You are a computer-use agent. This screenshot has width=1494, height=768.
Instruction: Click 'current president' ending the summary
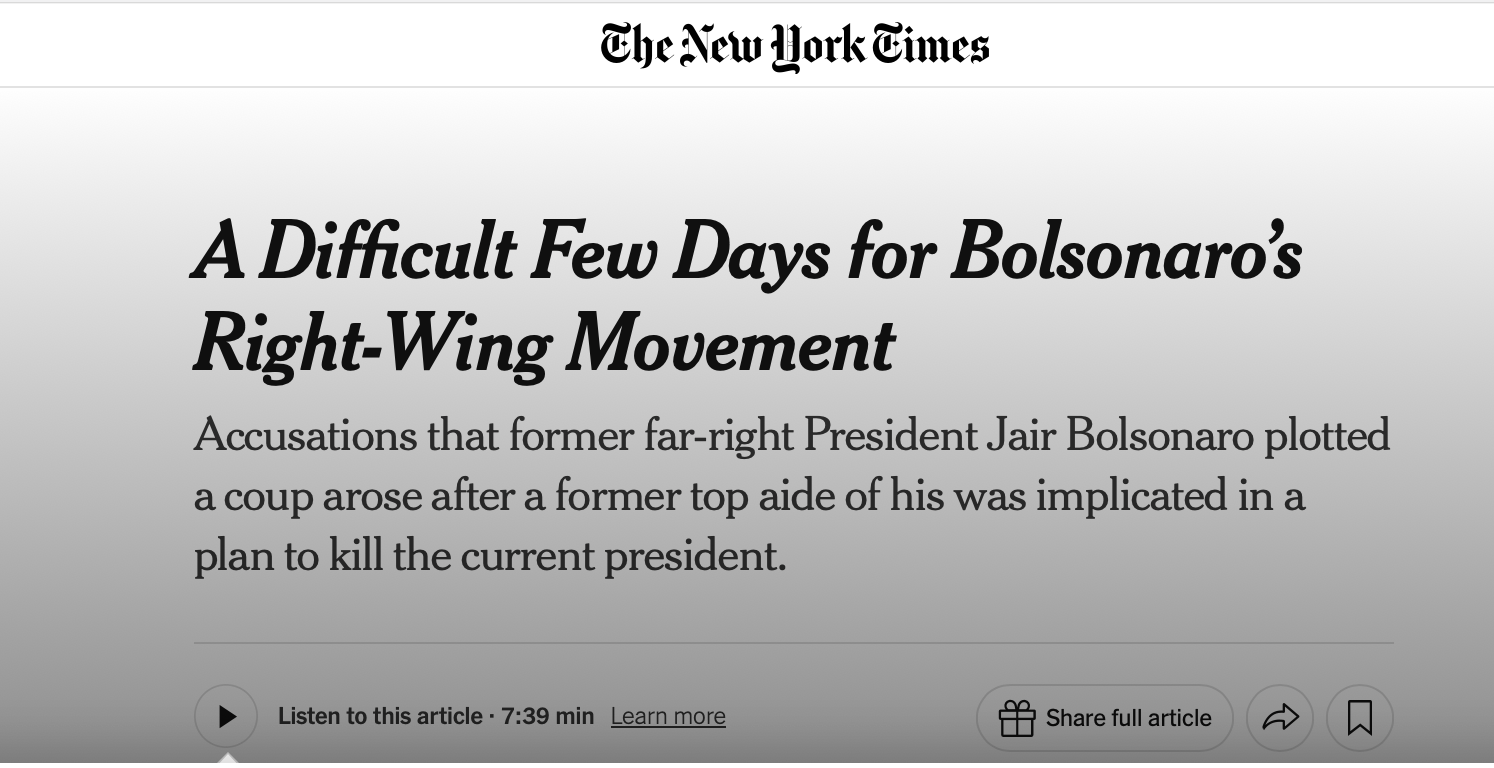pos(622,556)
